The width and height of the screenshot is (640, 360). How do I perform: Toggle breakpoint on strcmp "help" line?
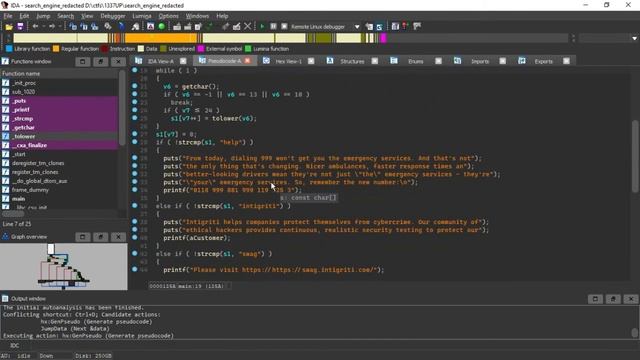click(x=135, y=142)
